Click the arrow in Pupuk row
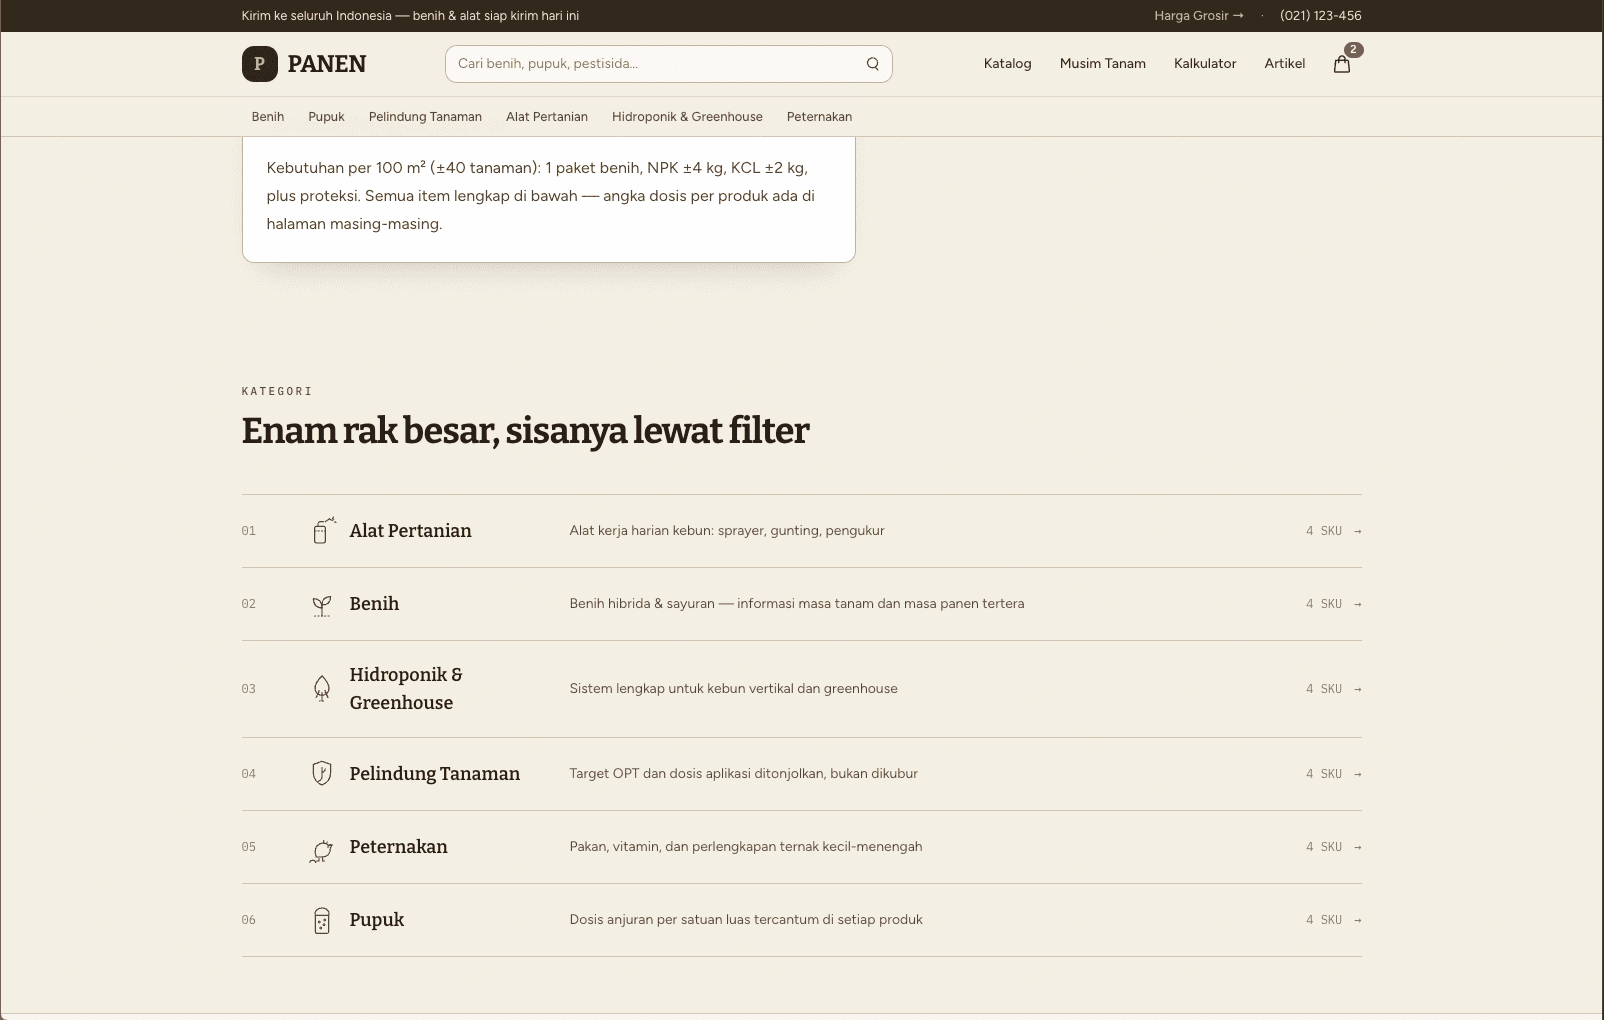This screenshot has width=1604, height=1020. pyautogui.click(x=1357, y=920)
